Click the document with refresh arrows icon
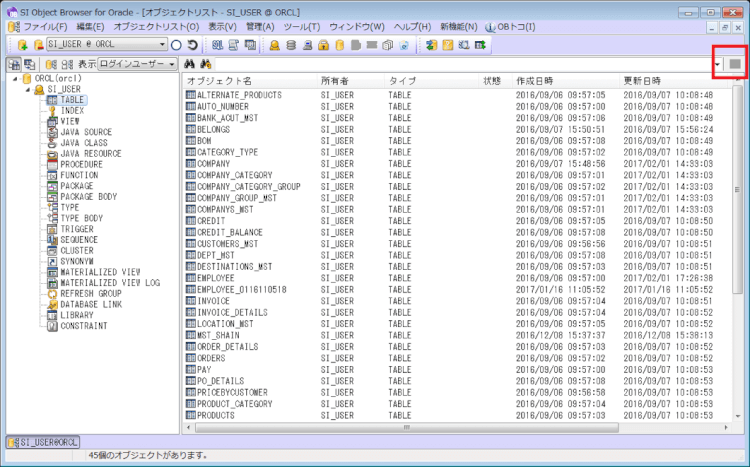The image size is (750, 467). click(x=404, y=45)
